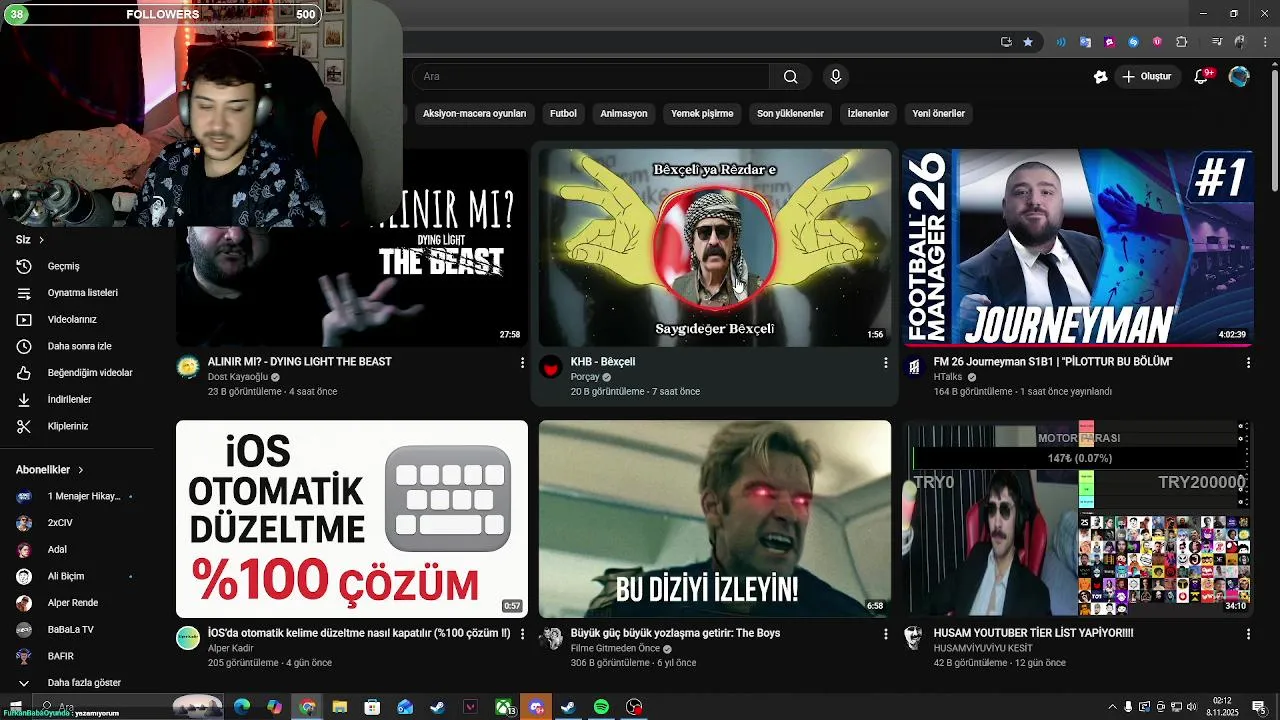Select the Son yüklenenler filter chip
Screen dimensions: 1280x720
(x=790, y=114)
